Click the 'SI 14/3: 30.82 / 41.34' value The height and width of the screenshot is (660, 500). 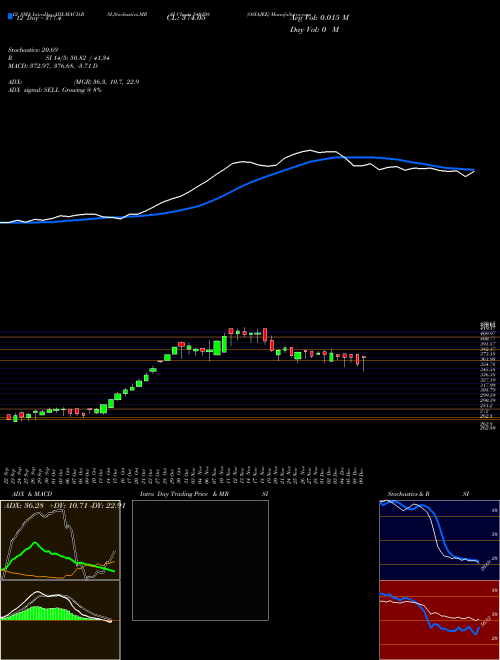(x=75, y=58)
